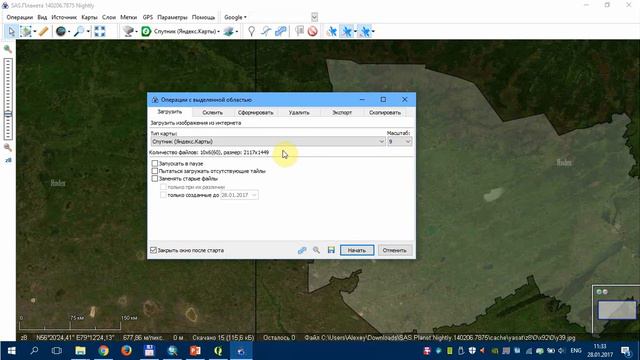This screenshot has width=640, height=360.
Task: Expand dropdown arrow next to selection tool
Action: 34,31
